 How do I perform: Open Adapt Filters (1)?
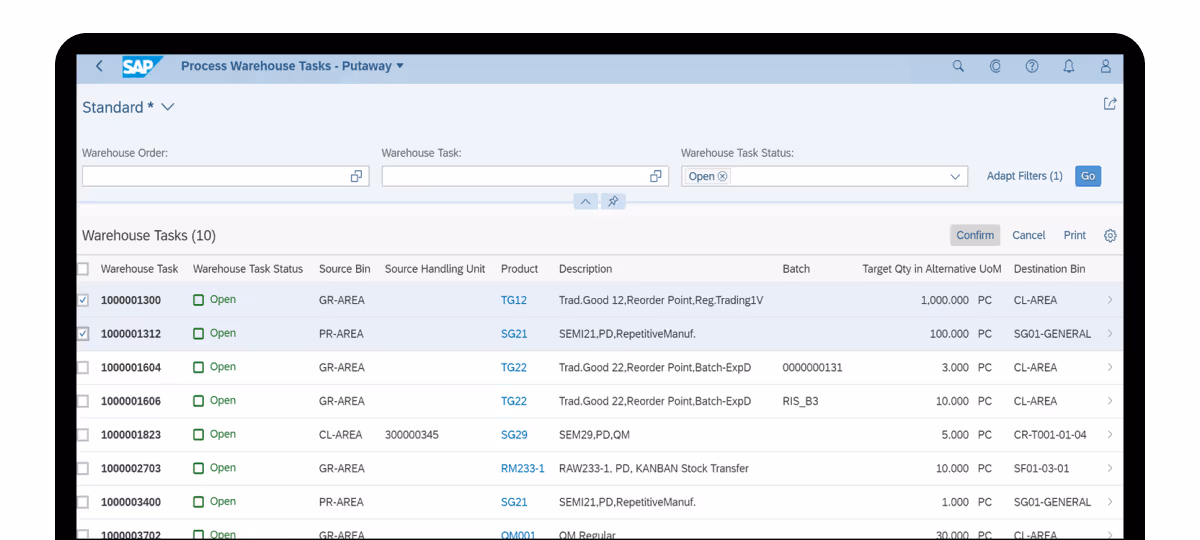1024,176
